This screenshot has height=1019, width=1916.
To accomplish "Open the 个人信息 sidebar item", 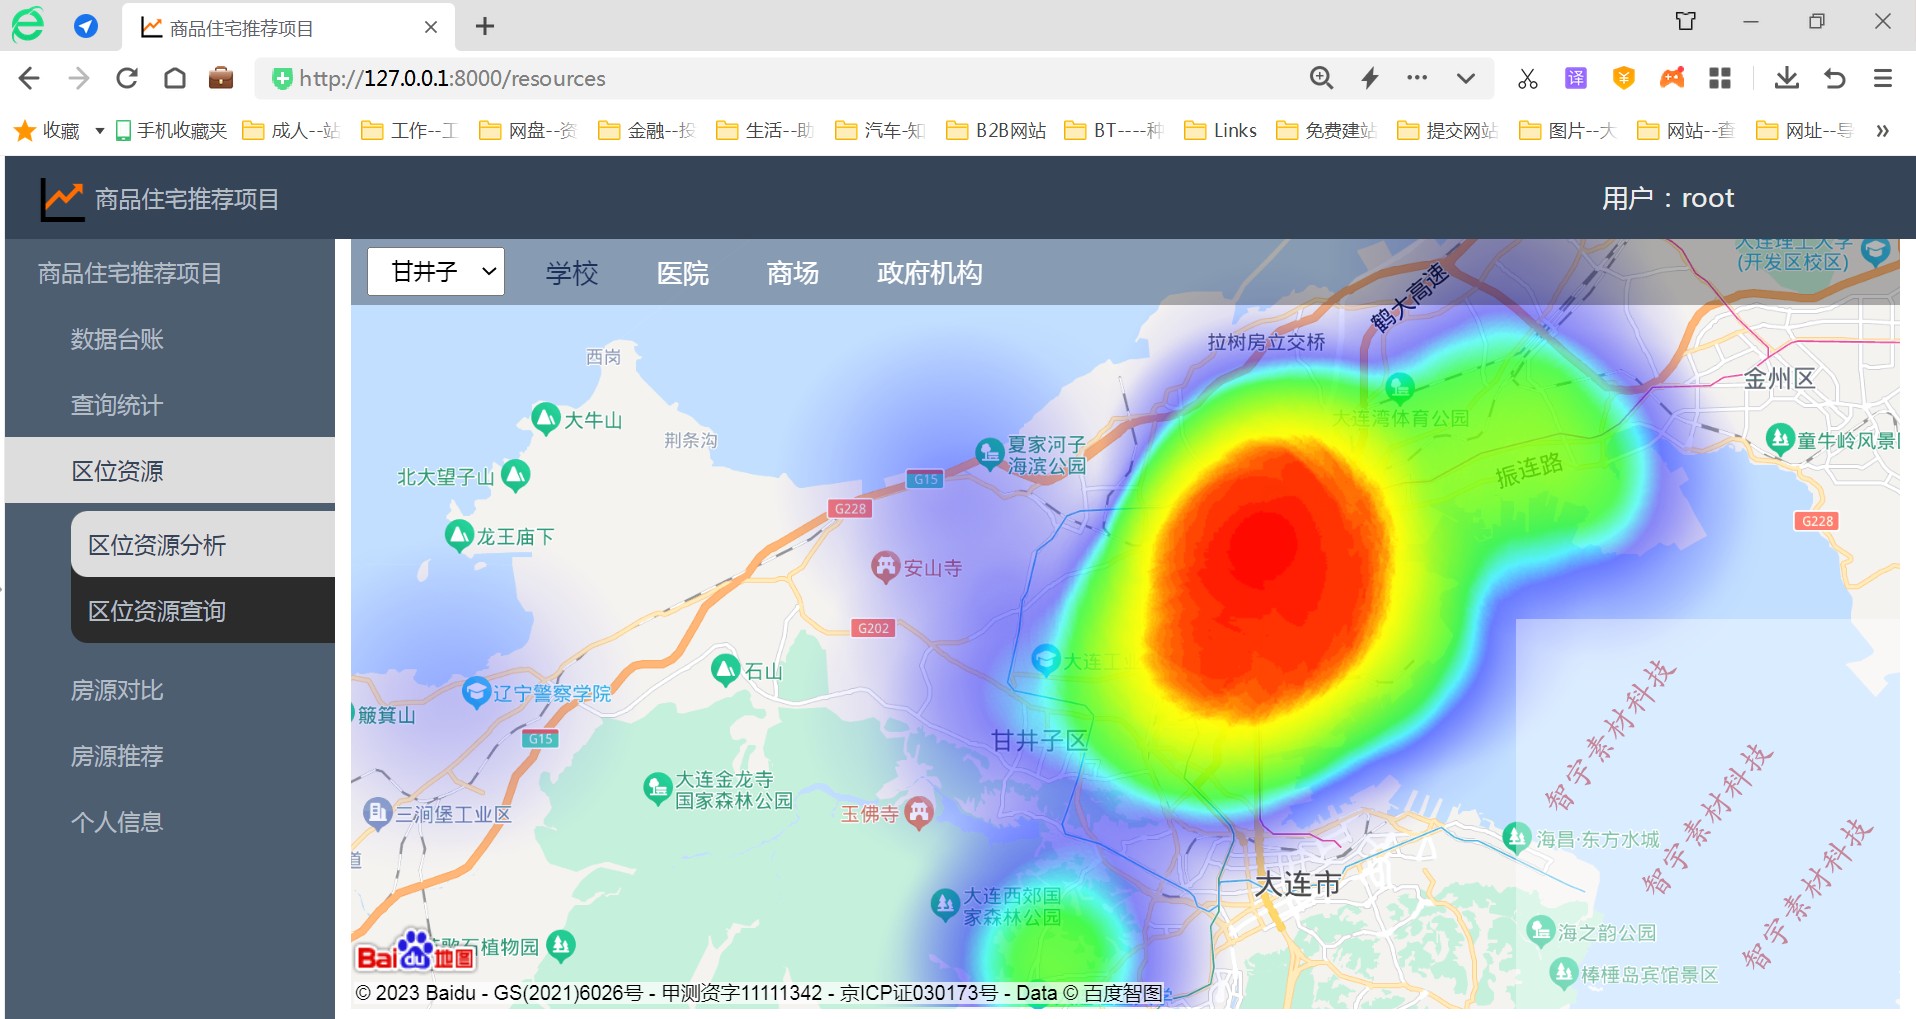I will click(x=117, y=822).
